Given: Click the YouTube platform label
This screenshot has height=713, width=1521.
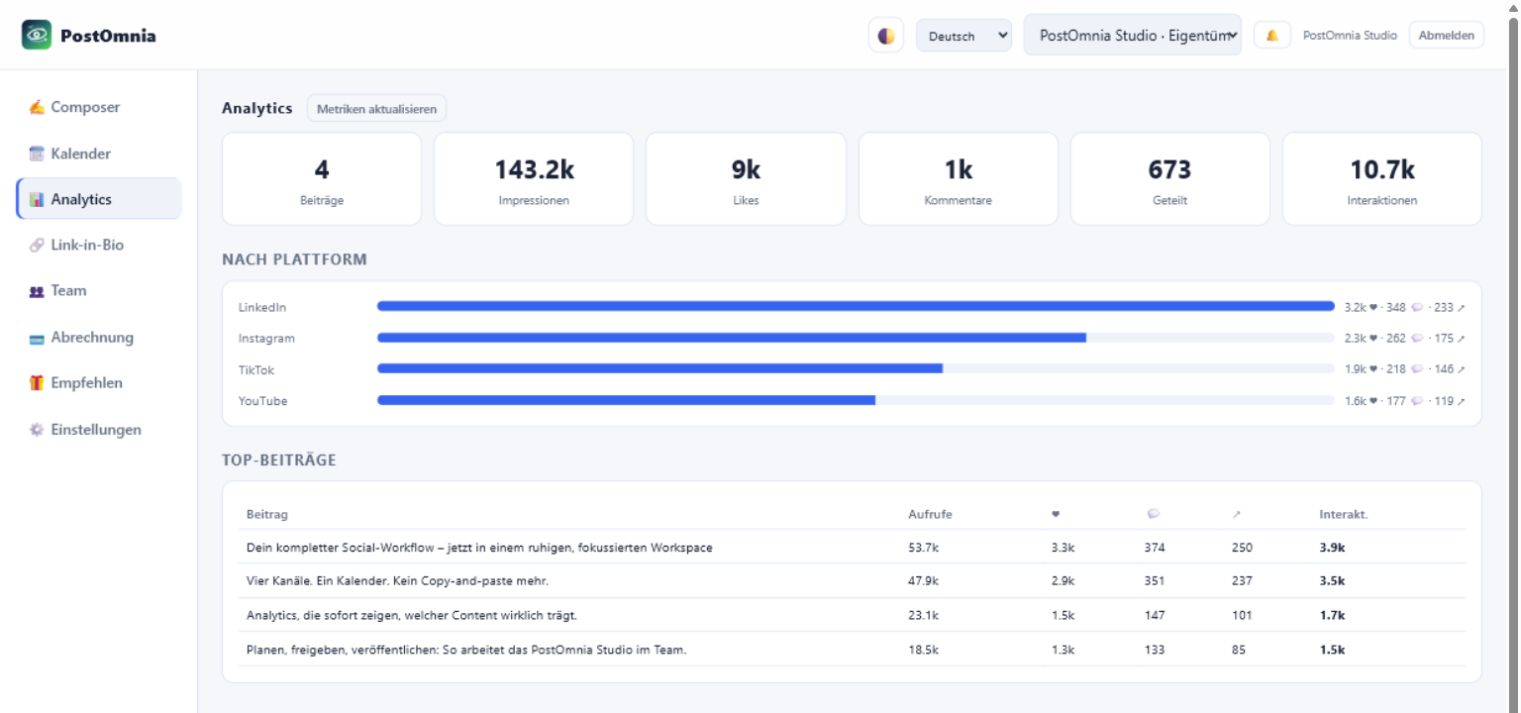Looking at the screenshot, I should (x=262, y=401).
